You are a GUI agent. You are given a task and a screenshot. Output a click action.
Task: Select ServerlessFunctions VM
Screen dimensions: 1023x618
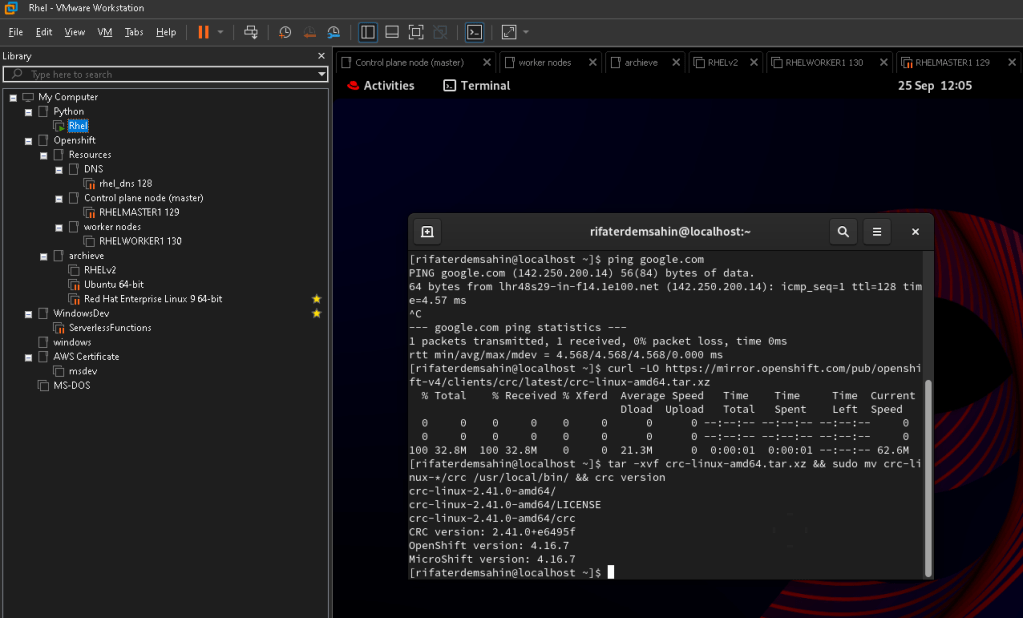tap(110, 328)
